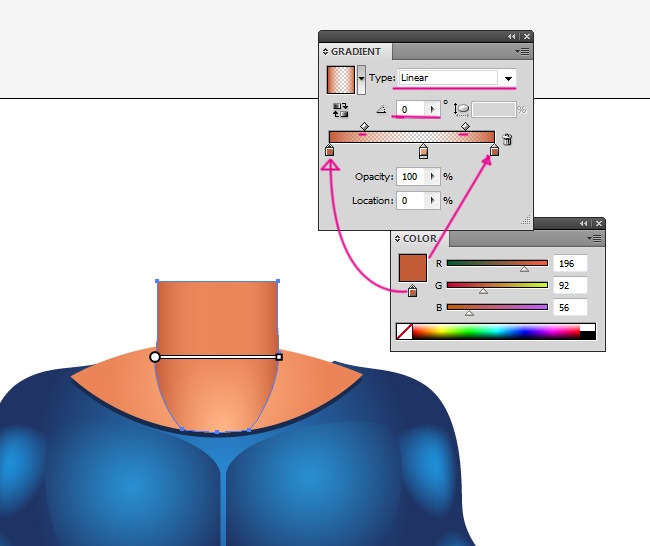Click the right midpoint diamond on gradient bar

click(x=466, y=127)
